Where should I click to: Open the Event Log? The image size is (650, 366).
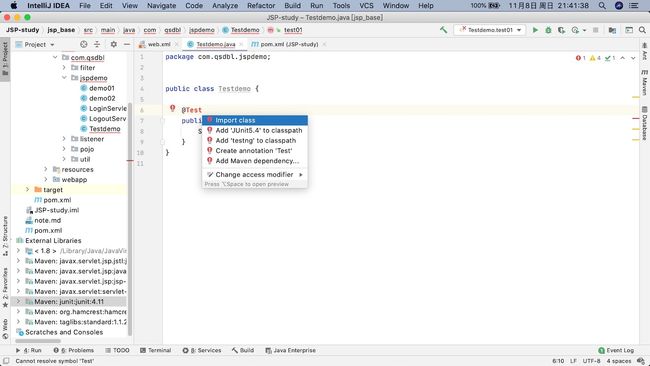click(616, 350)
